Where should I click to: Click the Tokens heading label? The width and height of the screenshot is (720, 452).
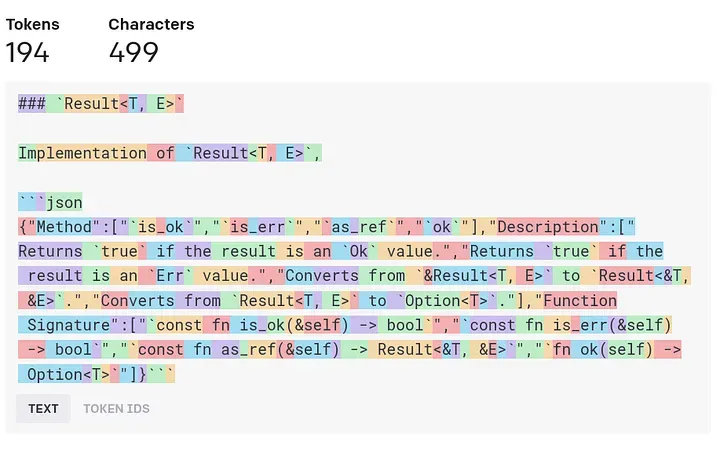coord(33,24)
